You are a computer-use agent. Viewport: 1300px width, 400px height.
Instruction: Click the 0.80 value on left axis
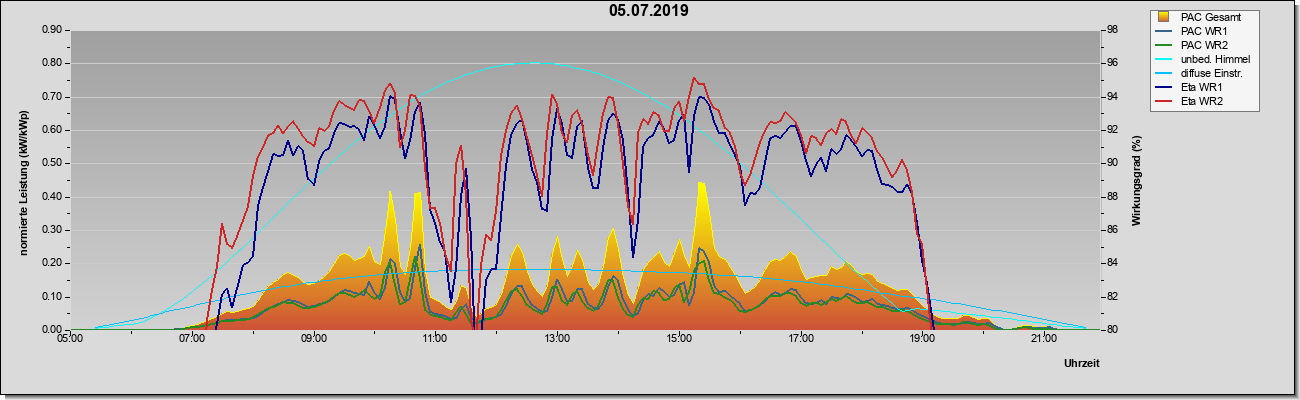point(52,63)
